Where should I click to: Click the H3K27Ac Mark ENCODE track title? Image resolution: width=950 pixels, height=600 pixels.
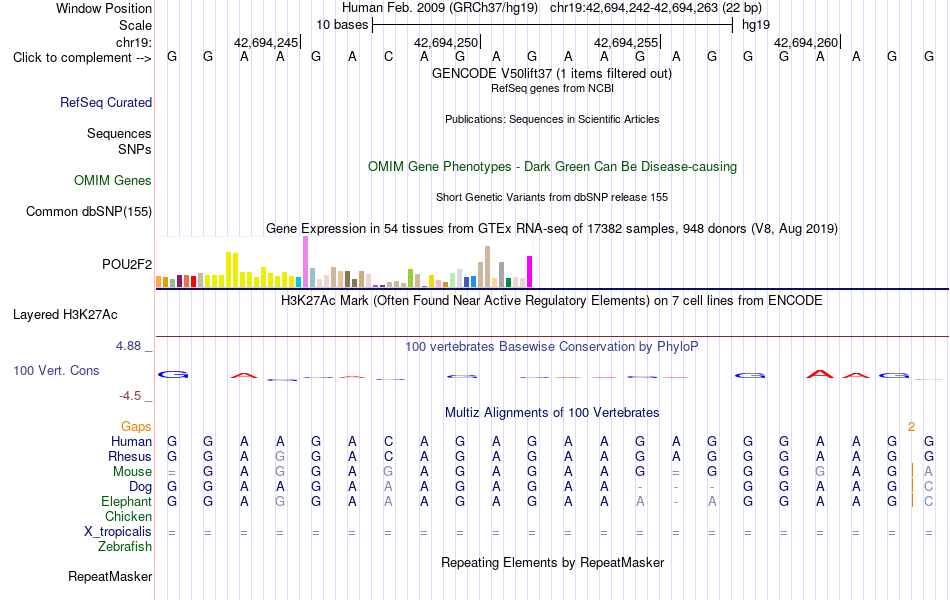552,301
